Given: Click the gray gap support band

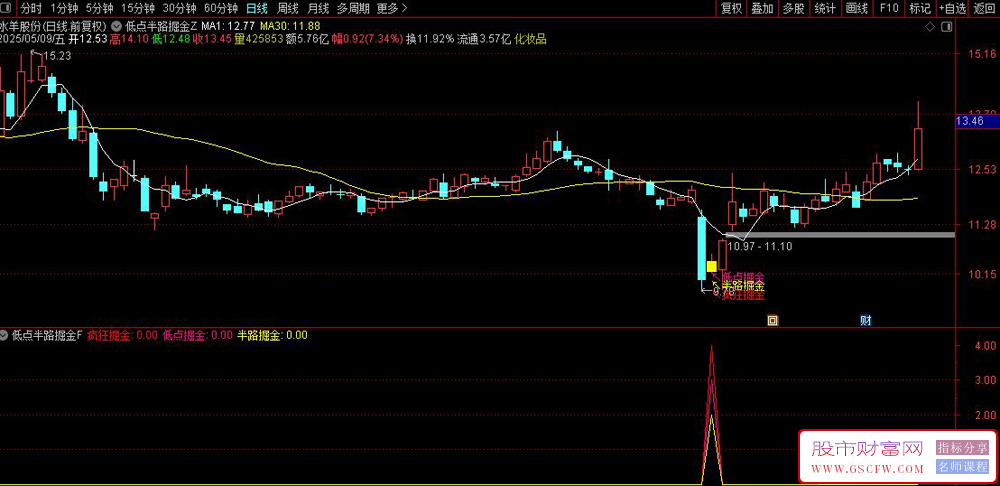Looking at the screenshot, I should 840,235.
